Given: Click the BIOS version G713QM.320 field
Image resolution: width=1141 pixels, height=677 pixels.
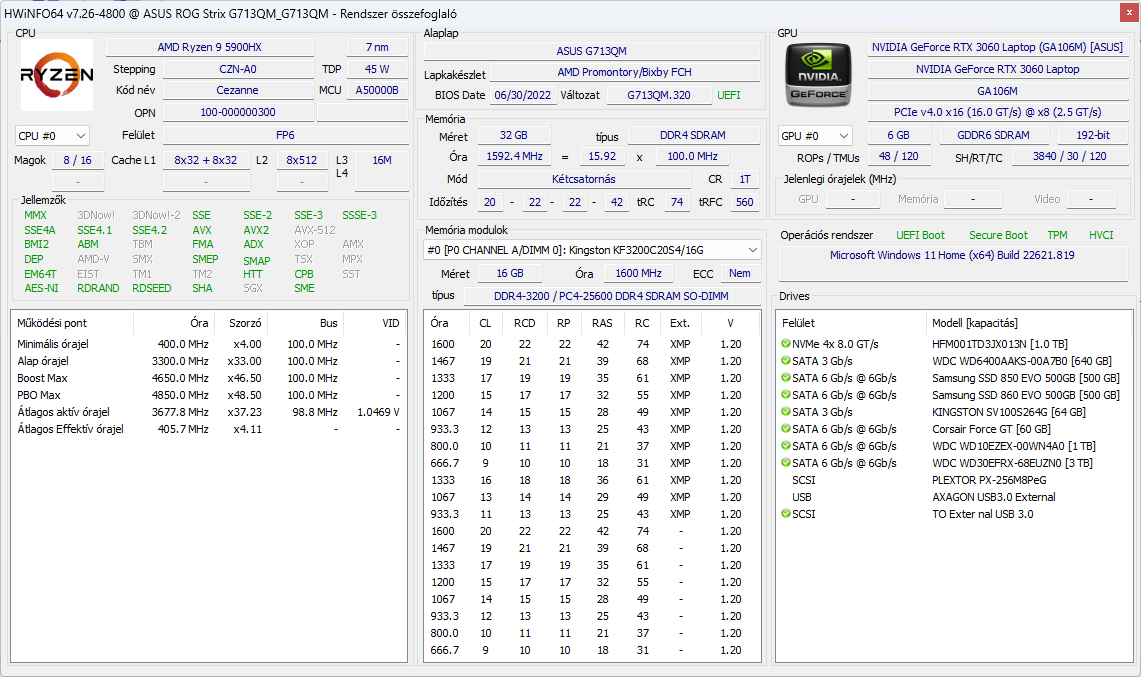Looking at the screenshot, I should click(x=659, y=95).
